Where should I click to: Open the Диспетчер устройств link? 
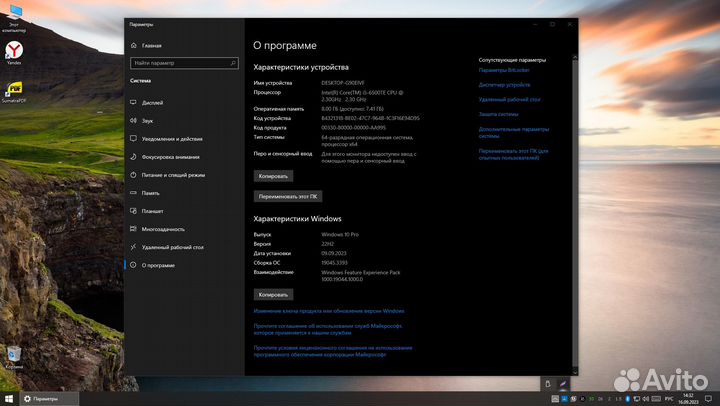[x=504, y=85]
